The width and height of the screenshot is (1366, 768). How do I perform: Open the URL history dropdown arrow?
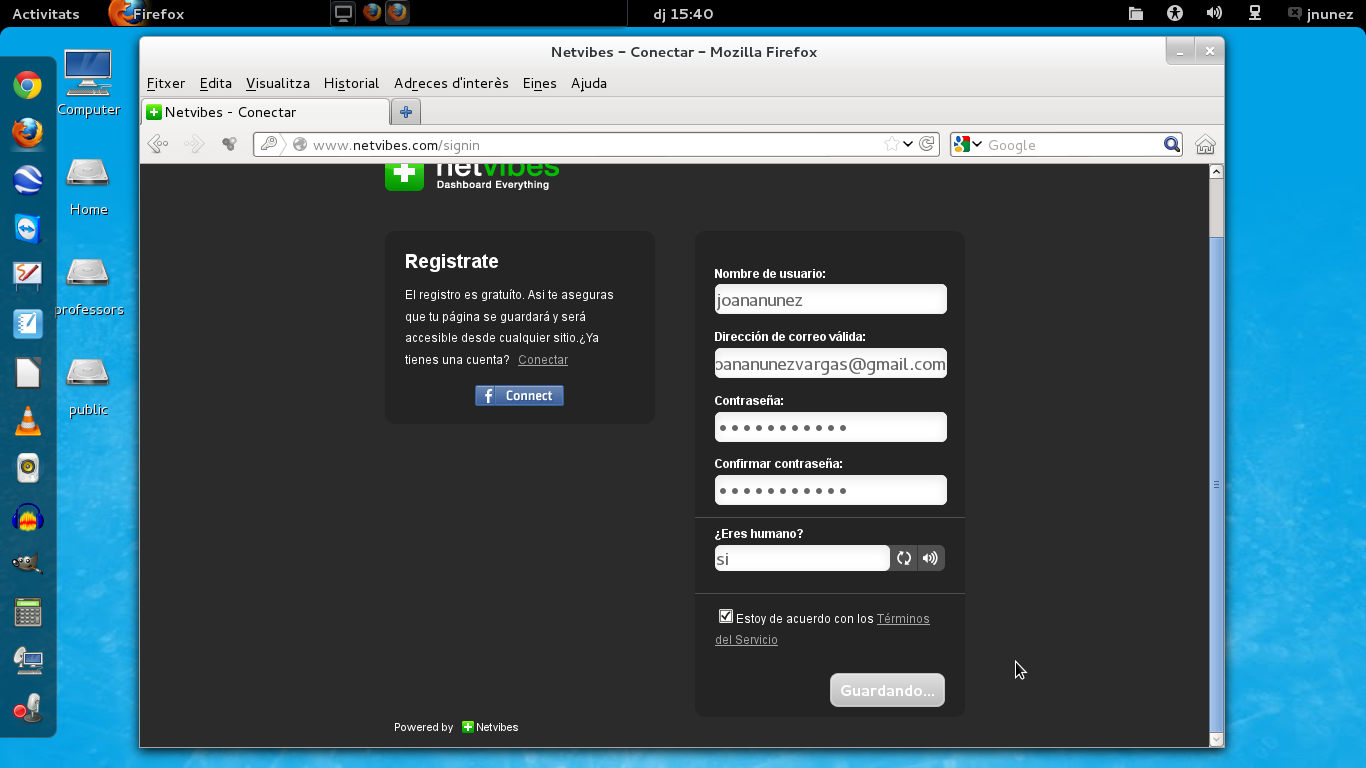click(x=908, y=144)
